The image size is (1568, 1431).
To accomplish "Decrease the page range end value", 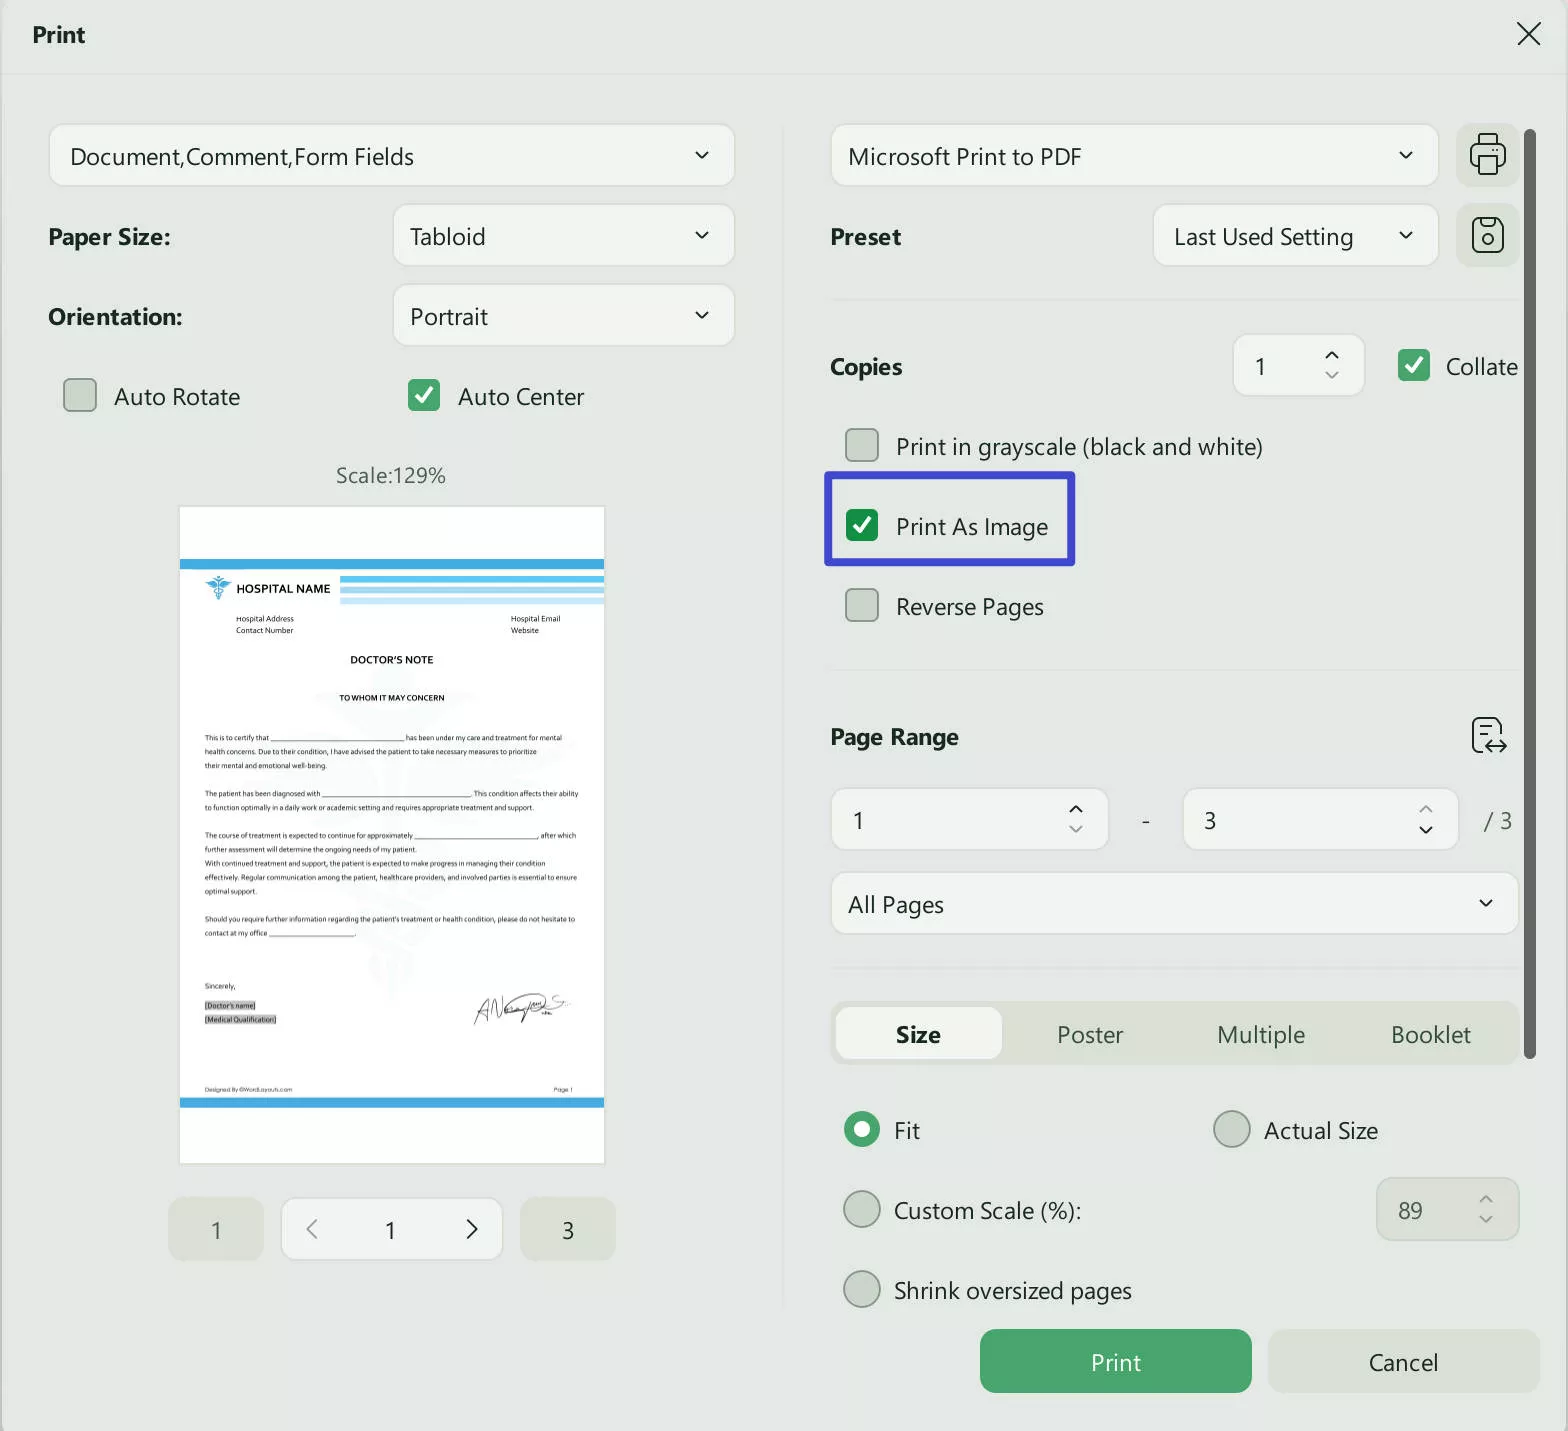I will pyautogui.click(x=1426, y=829).
